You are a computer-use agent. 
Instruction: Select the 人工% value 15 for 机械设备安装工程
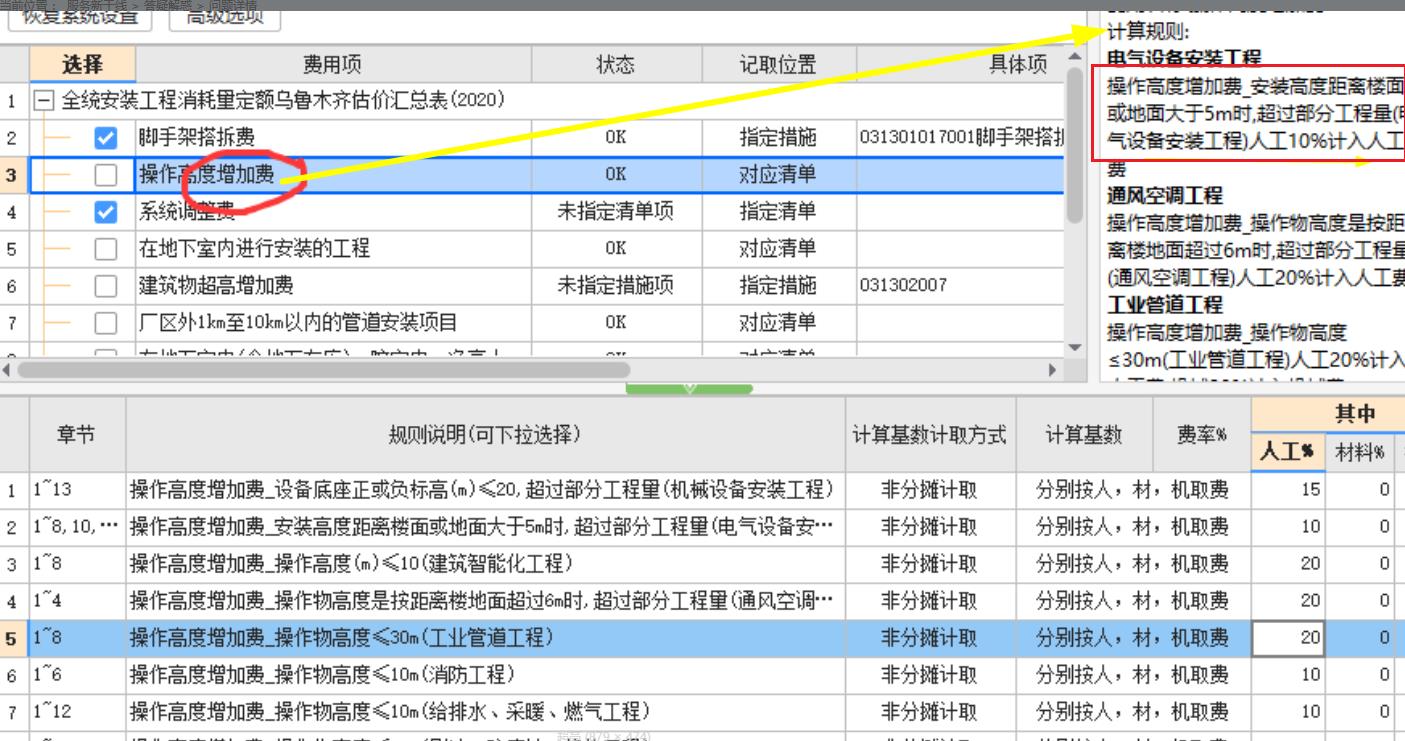(1288, 490)
